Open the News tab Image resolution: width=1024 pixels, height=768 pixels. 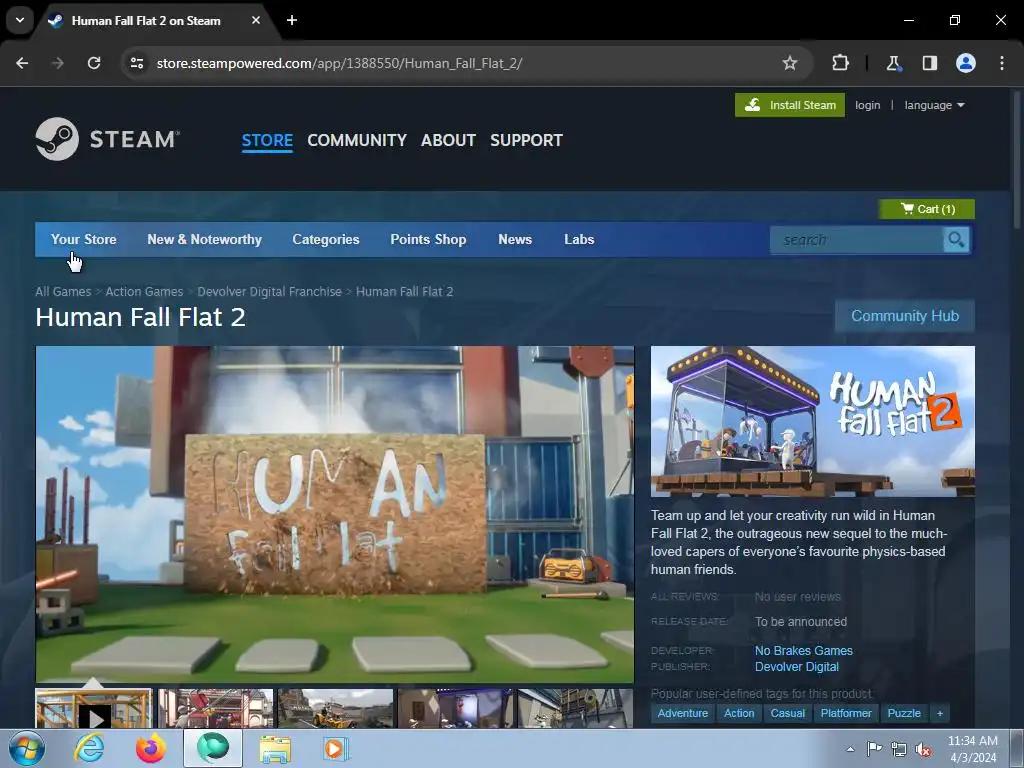(x=515, y=240)
